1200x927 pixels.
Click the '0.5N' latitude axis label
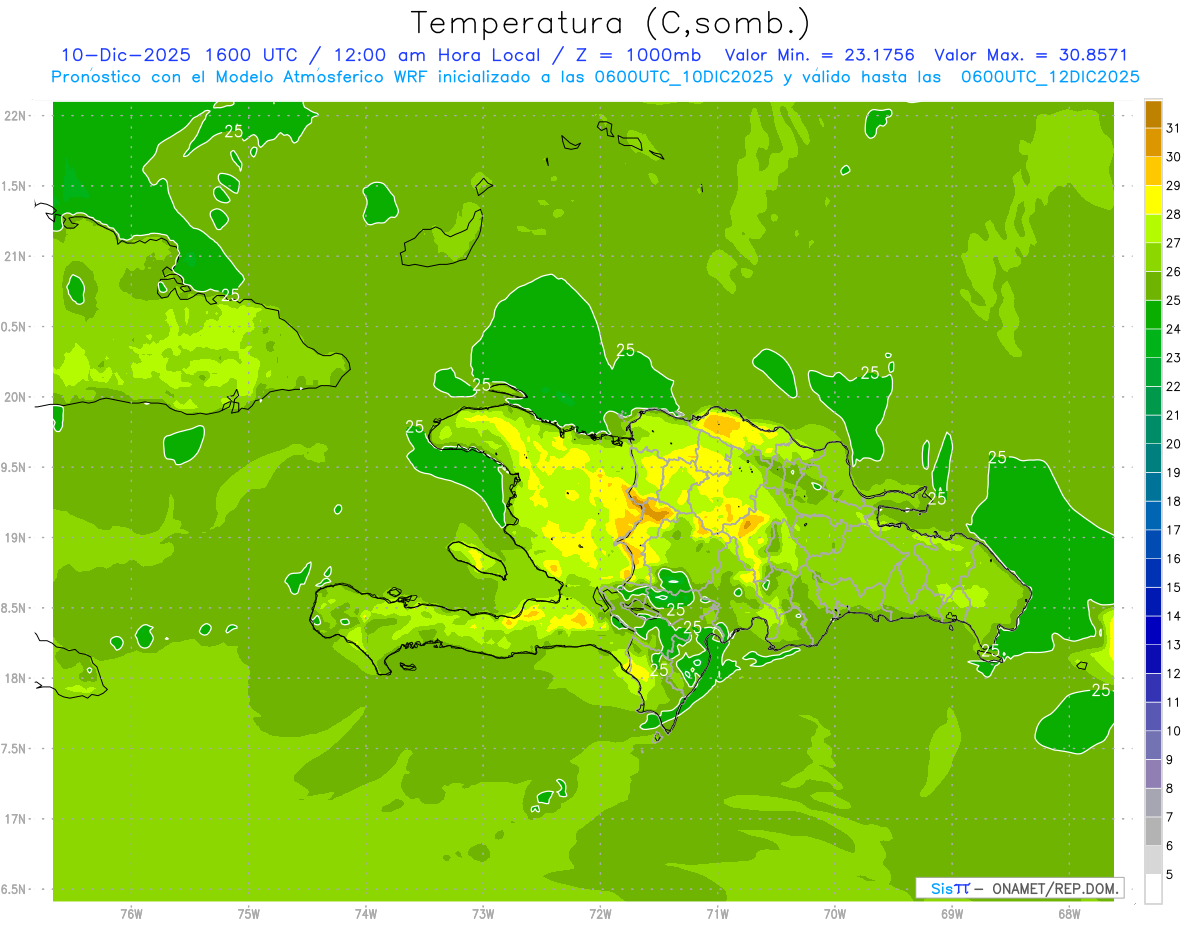[x=14, y=327]
